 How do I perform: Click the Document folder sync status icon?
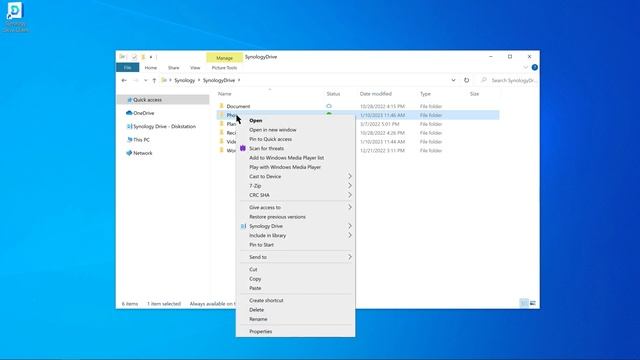pos(329,106)
